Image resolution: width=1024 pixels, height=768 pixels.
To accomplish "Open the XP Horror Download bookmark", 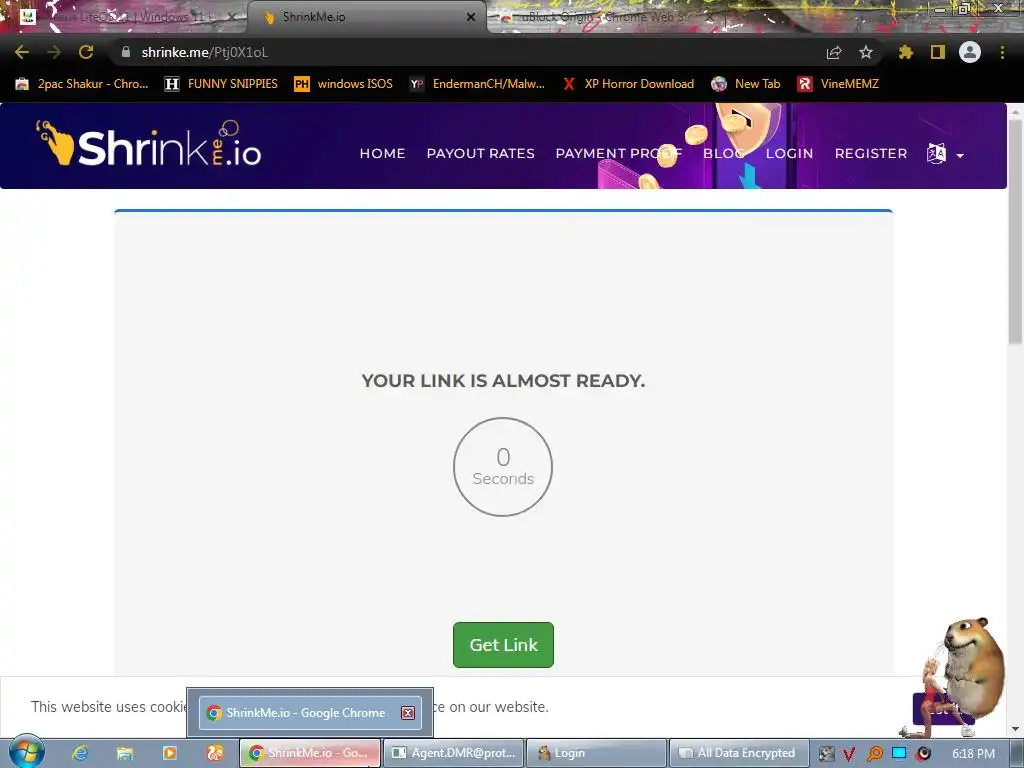I will click(x=628, y=84).
